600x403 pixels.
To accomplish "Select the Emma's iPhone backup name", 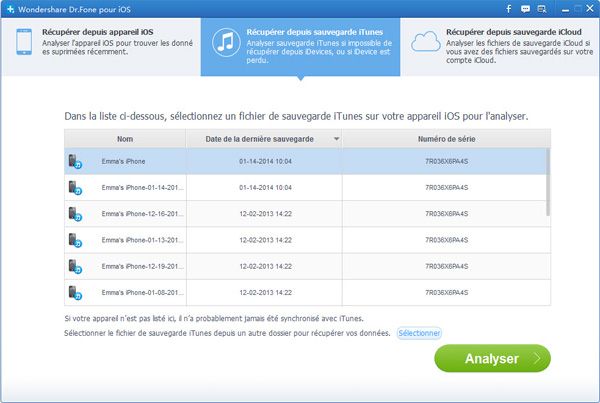I will point(123,162).
